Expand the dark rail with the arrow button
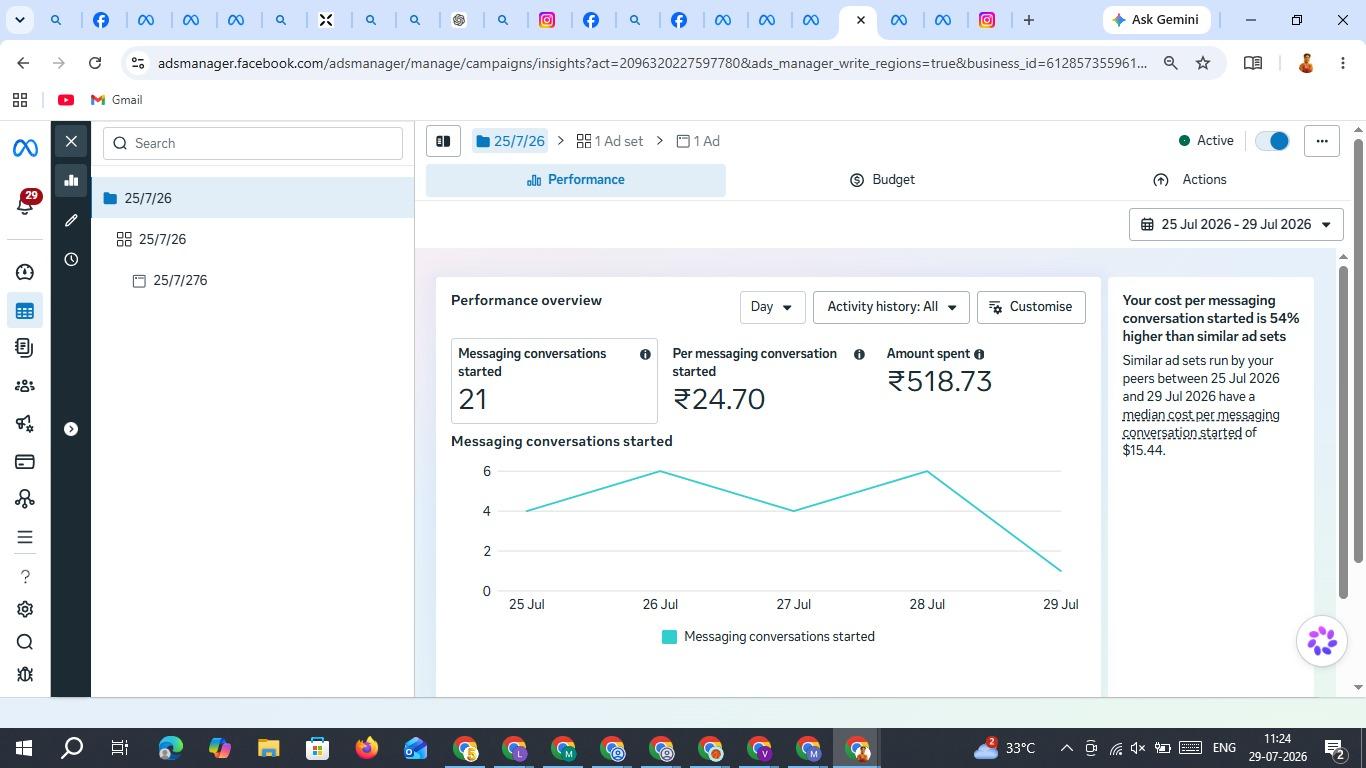 (71, 429)
